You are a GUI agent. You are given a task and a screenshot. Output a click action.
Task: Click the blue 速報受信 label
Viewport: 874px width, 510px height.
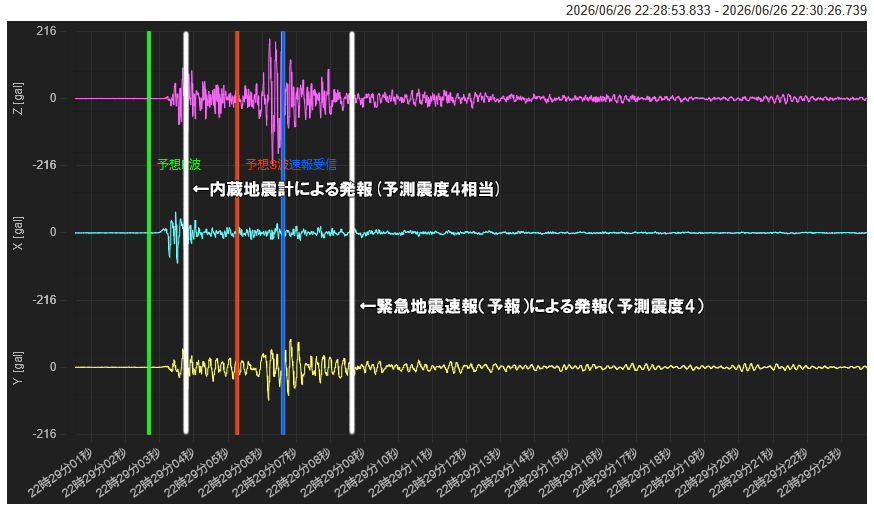pyautogui.click(x=313, y=164)
